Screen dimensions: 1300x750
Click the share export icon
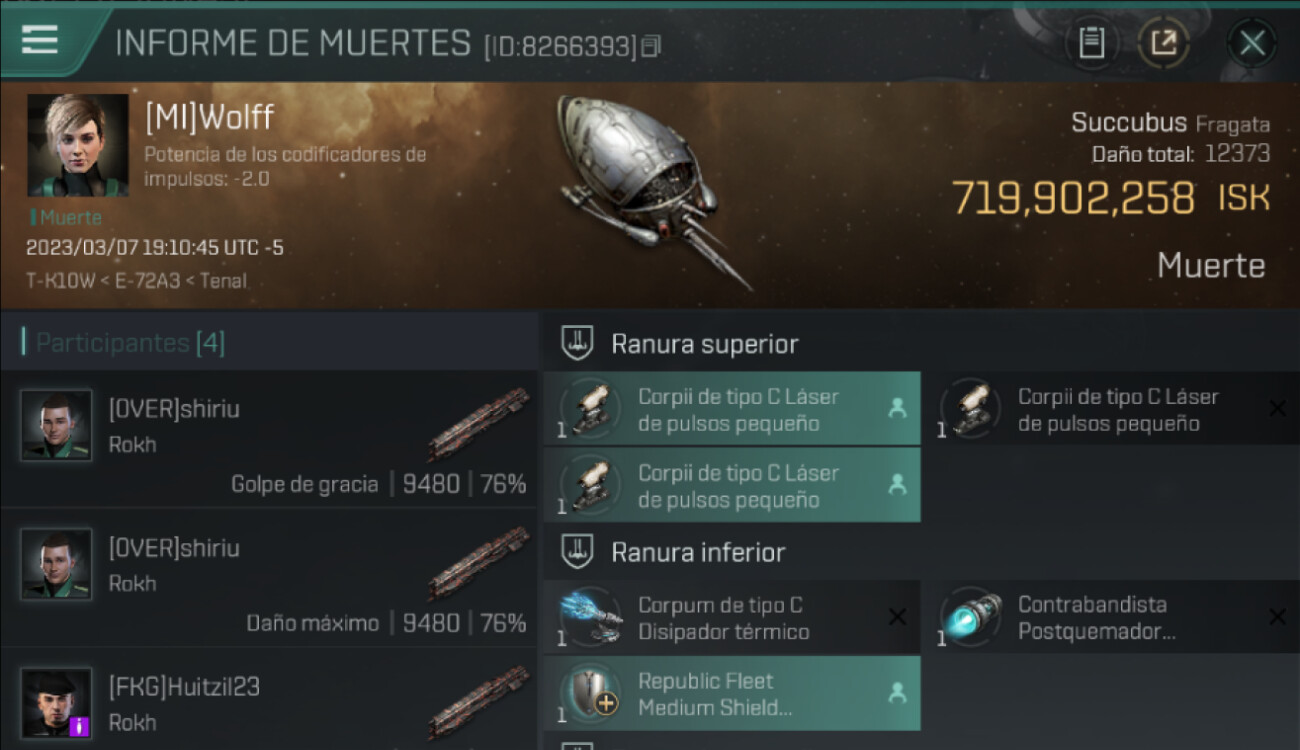point(1163,43)
